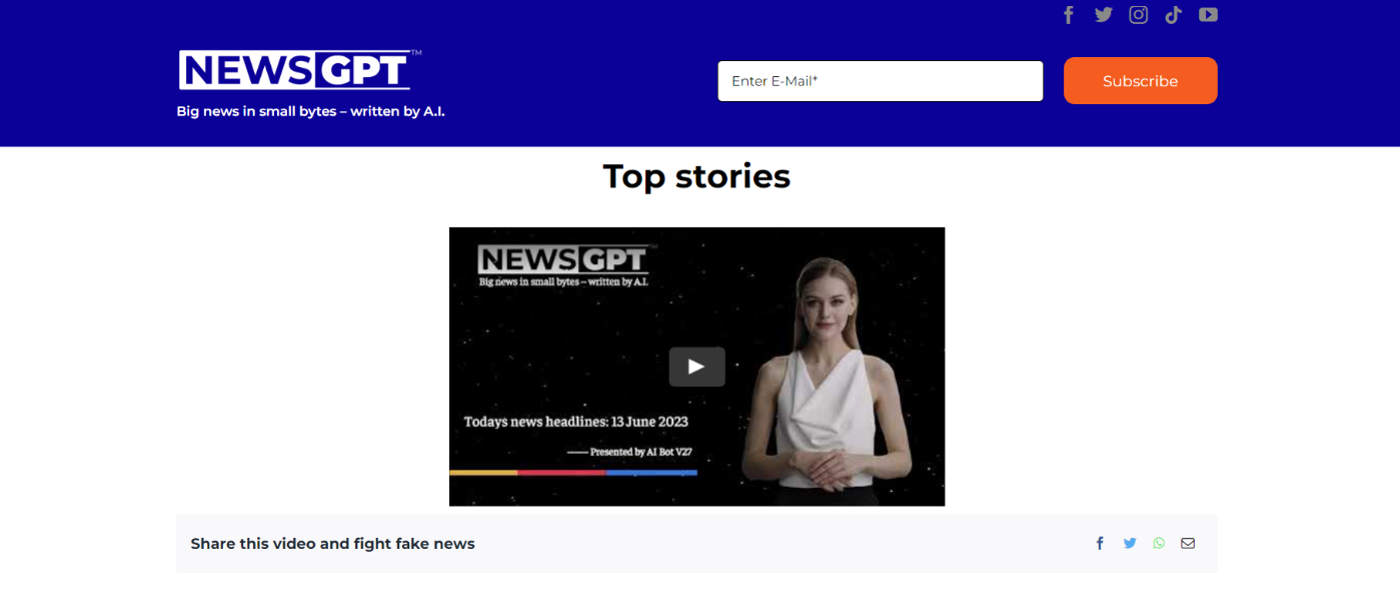
Task: Open the Facebook page from header
Action: pos(1069,15)
